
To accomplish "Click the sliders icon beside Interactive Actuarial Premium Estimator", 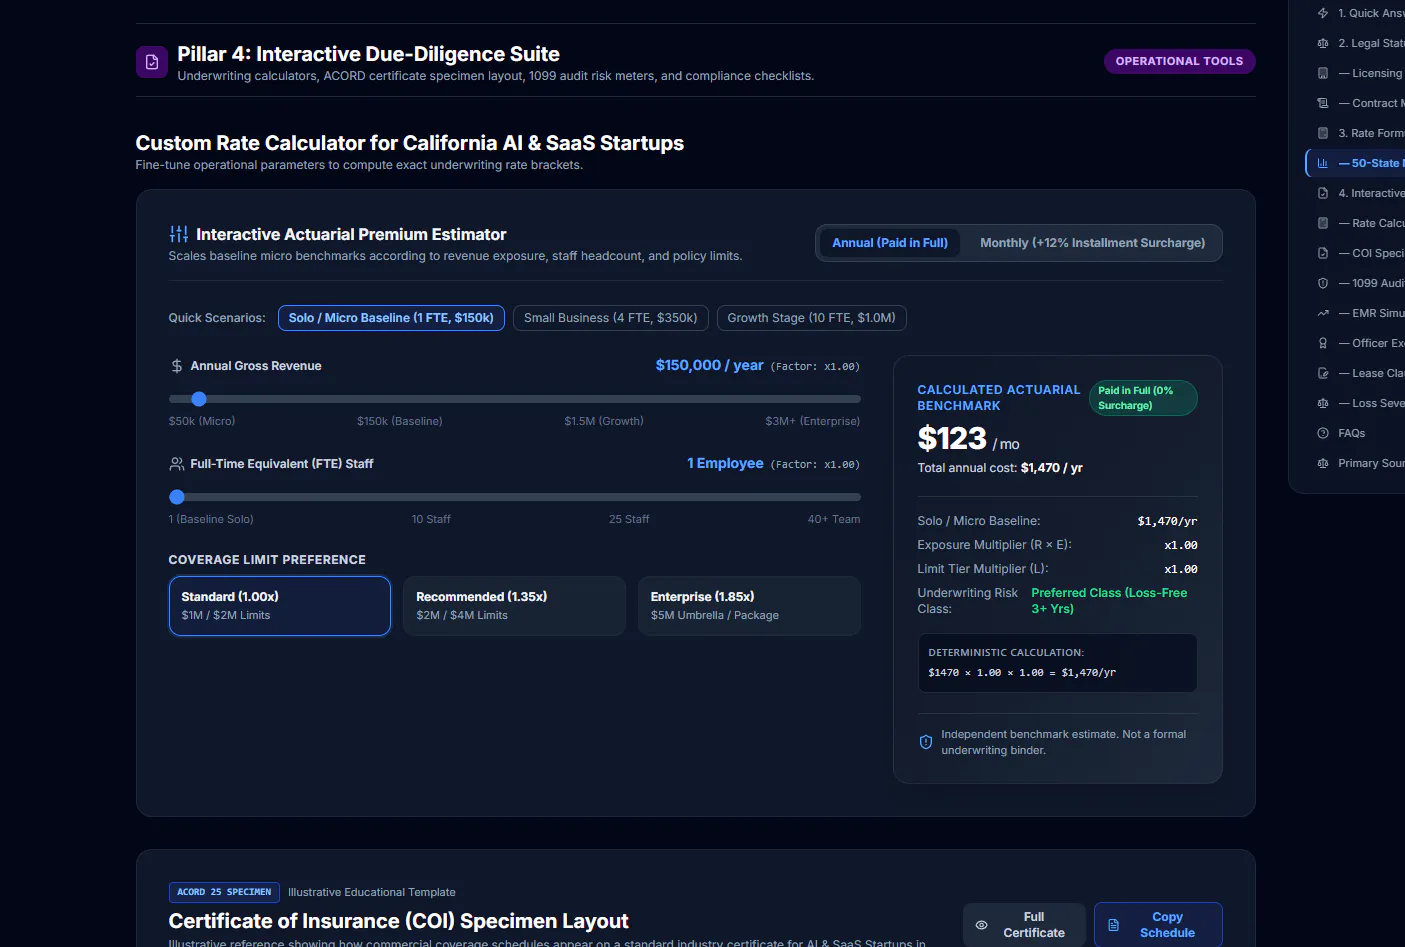I will click(x=179, y=234).
